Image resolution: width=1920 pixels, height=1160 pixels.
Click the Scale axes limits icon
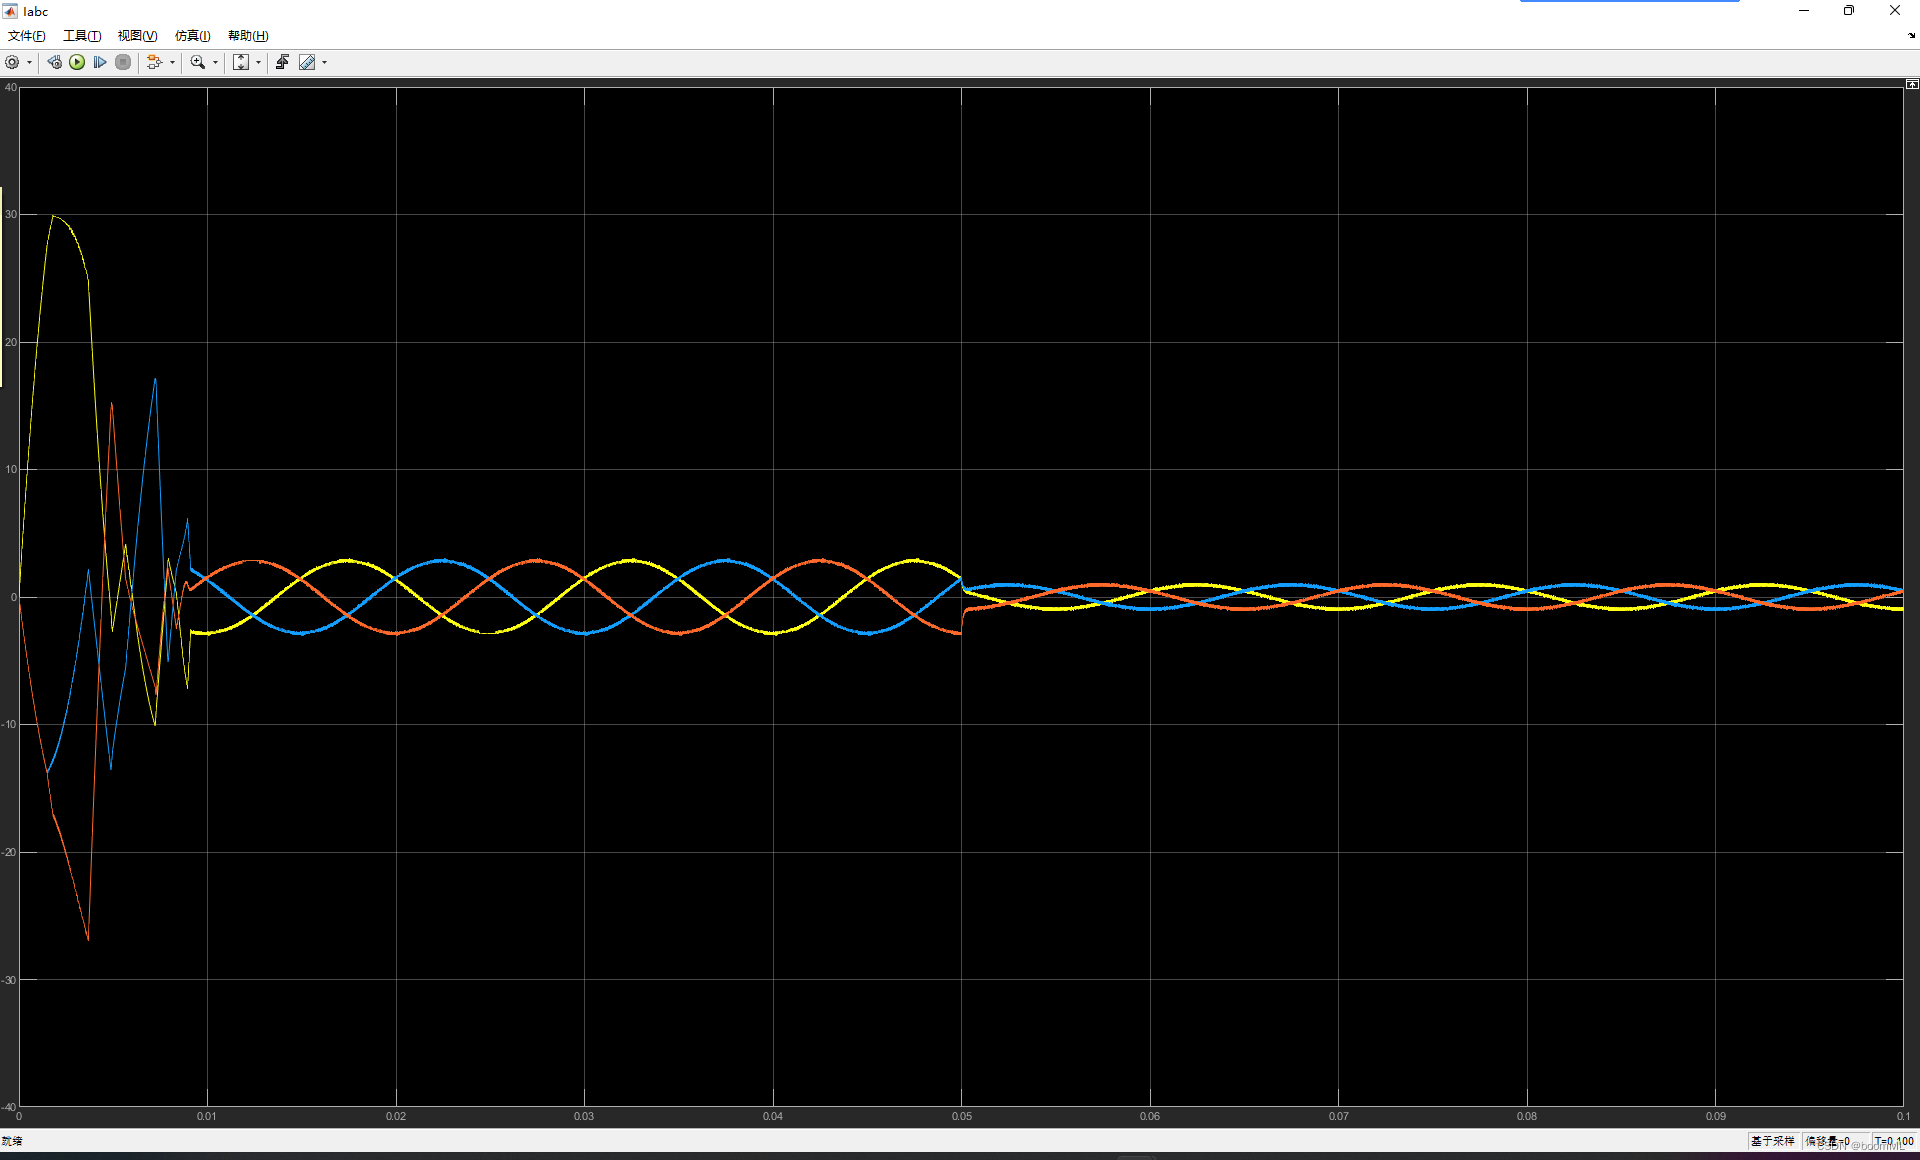[241, 62]
